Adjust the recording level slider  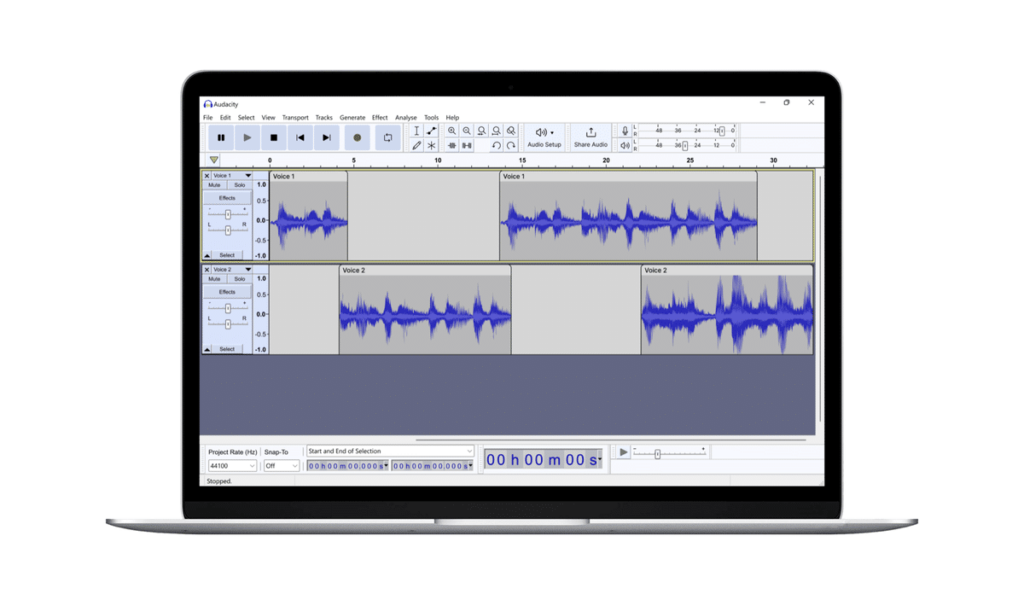point(722,131)
